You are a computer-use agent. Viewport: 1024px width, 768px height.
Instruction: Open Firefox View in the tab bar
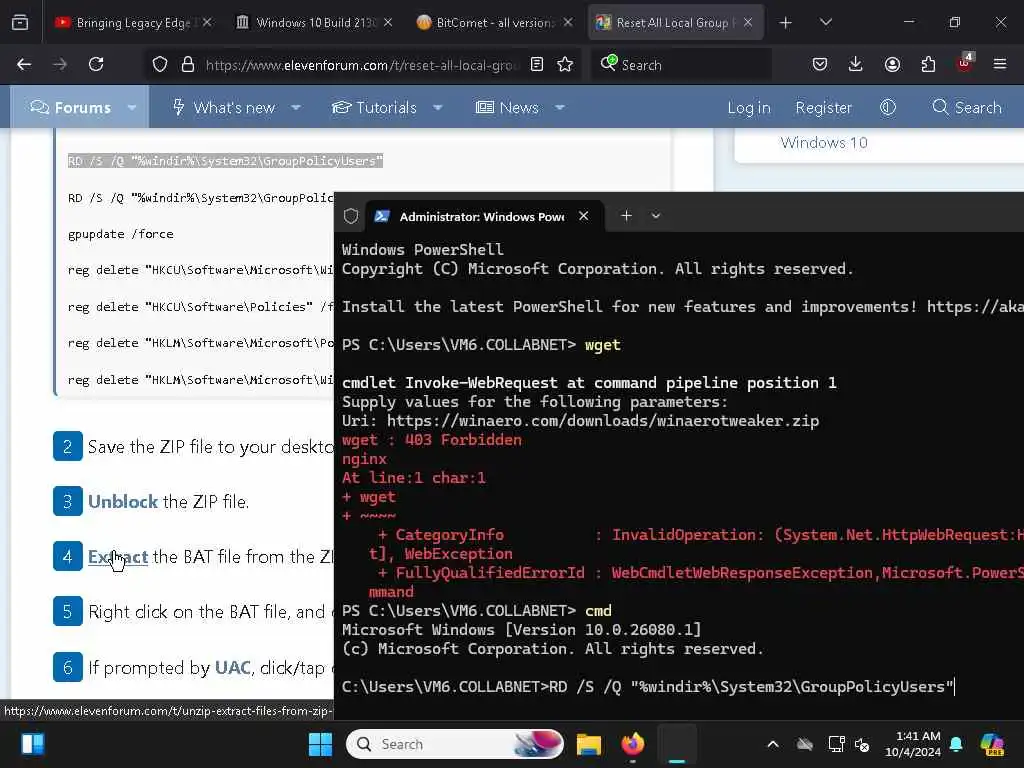coord(20,23)
